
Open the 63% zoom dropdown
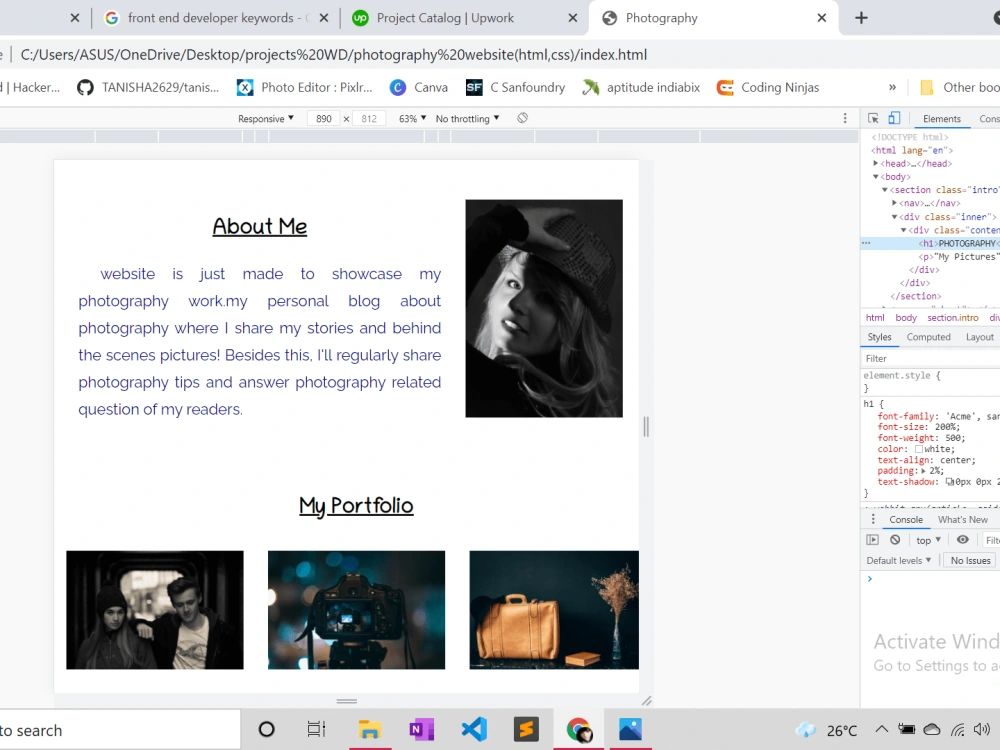pyautogui.click(x=412, y=119)
